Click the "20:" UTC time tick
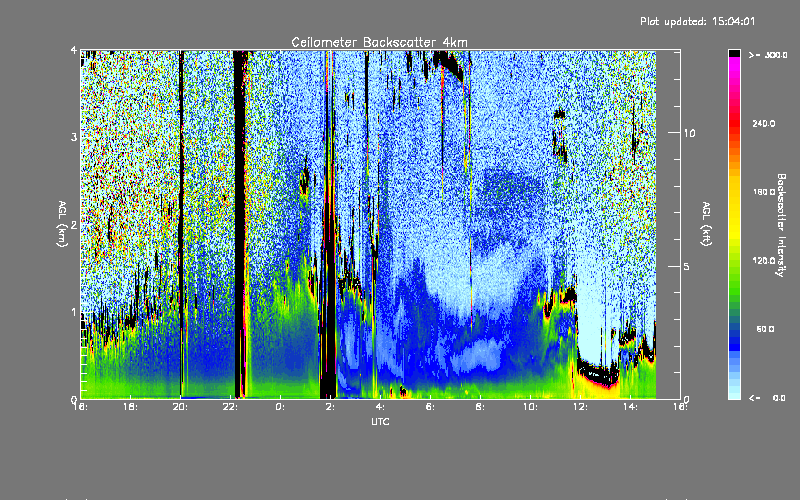 (181, 407)
